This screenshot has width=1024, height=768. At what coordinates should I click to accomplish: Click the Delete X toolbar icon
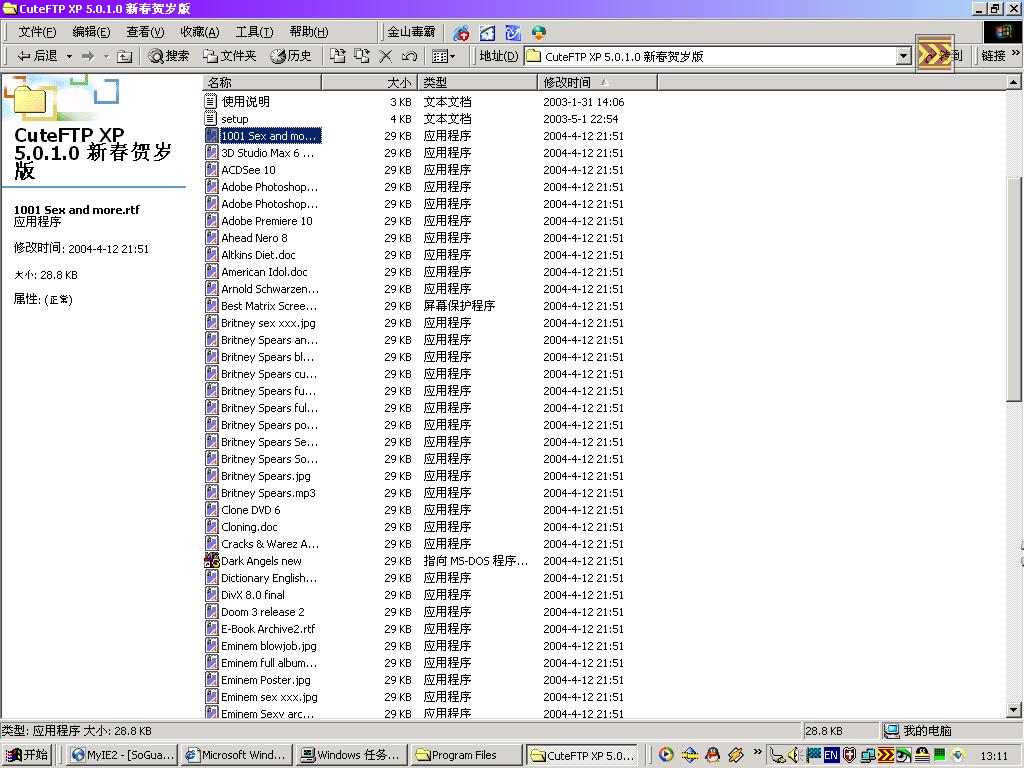coord(385,56)
